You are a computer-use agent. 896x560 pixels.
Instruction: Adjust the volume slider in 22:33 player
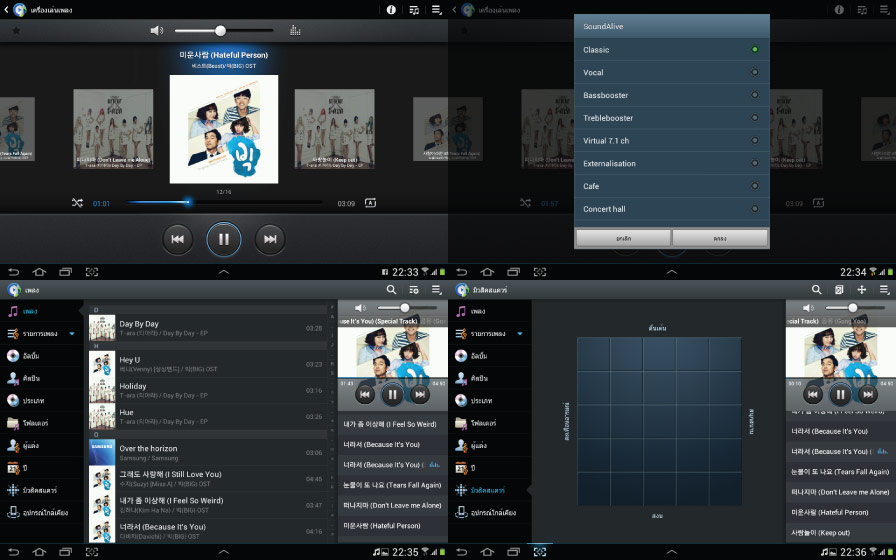point(223,30)
